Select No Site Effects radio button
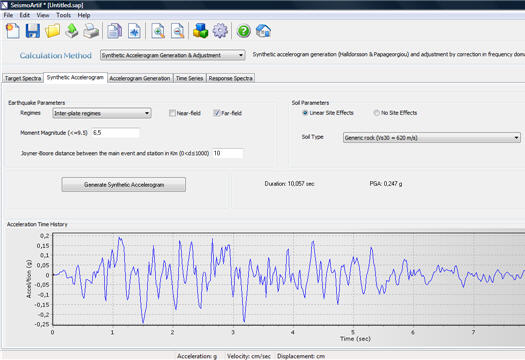This screenshot has height=360, width=525. coord(376,113)
